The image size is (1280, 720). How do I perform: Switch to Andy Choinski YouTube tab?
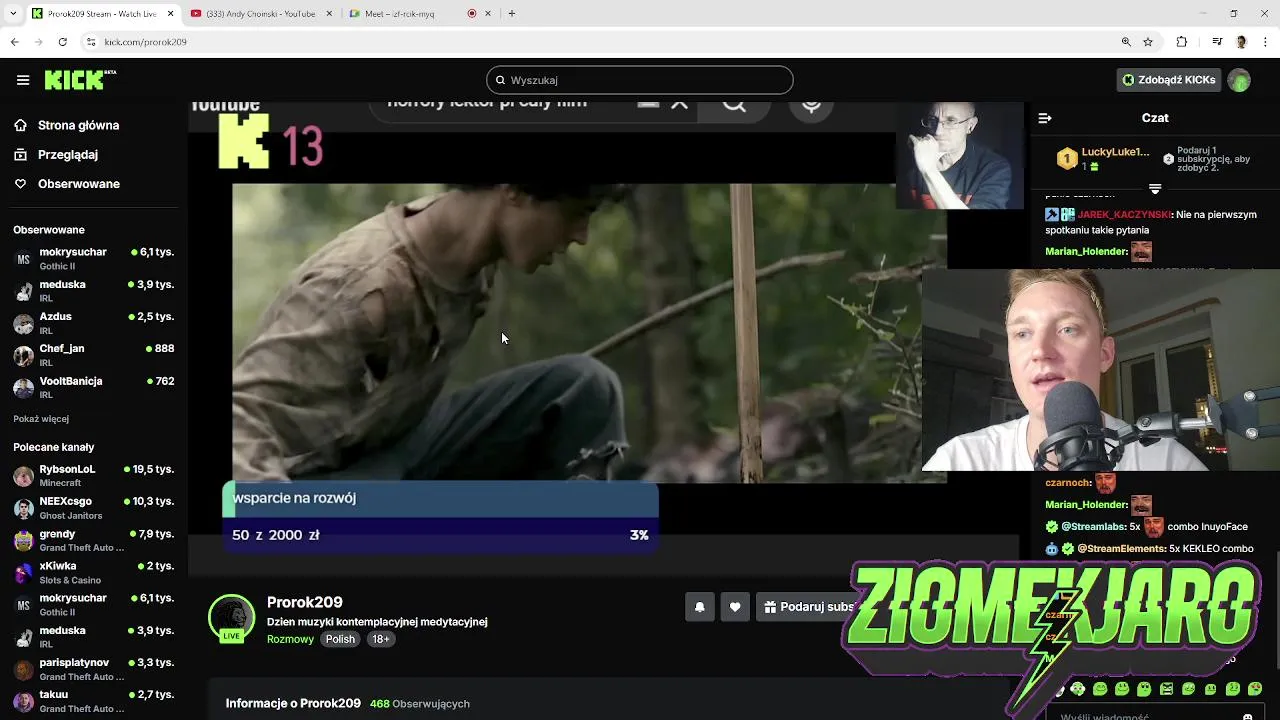click(260, 14)
